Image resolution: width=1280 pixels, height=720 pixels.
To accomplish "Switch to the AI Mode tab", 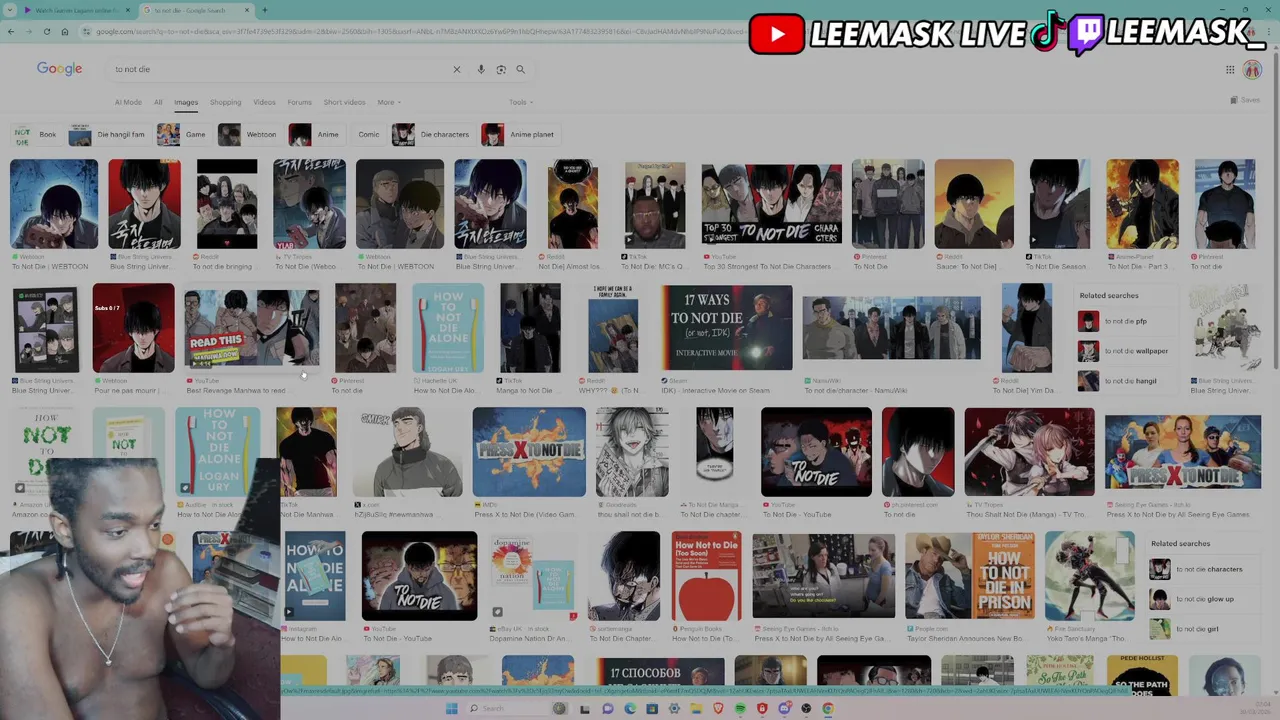I will click(x=128, y=102).
